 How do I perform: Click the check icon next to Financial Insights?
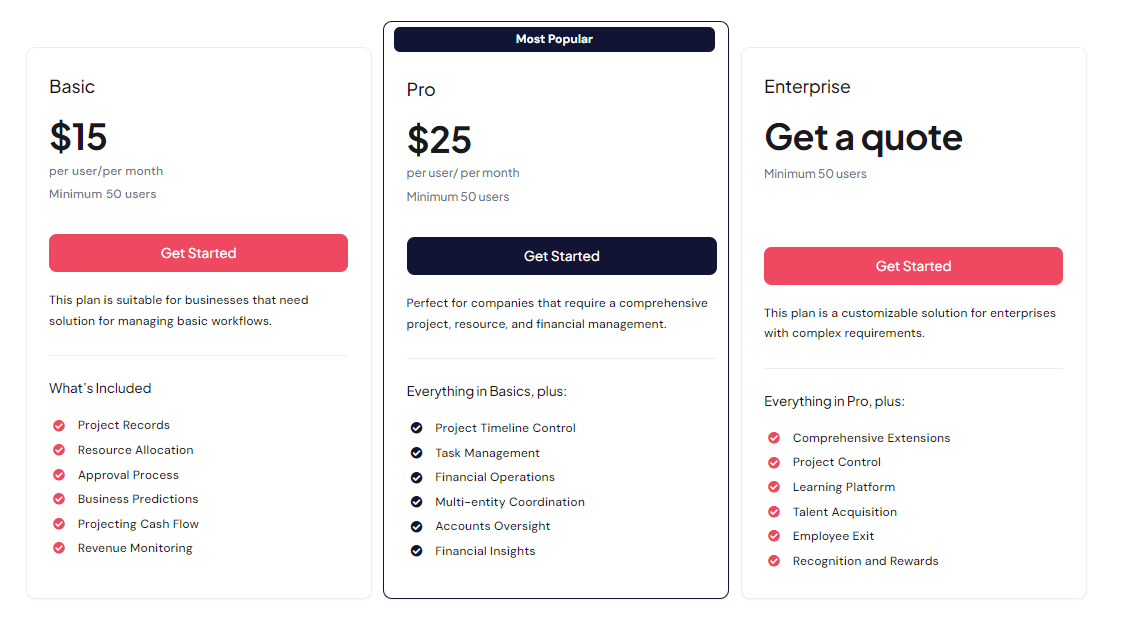tap(416, 551)
